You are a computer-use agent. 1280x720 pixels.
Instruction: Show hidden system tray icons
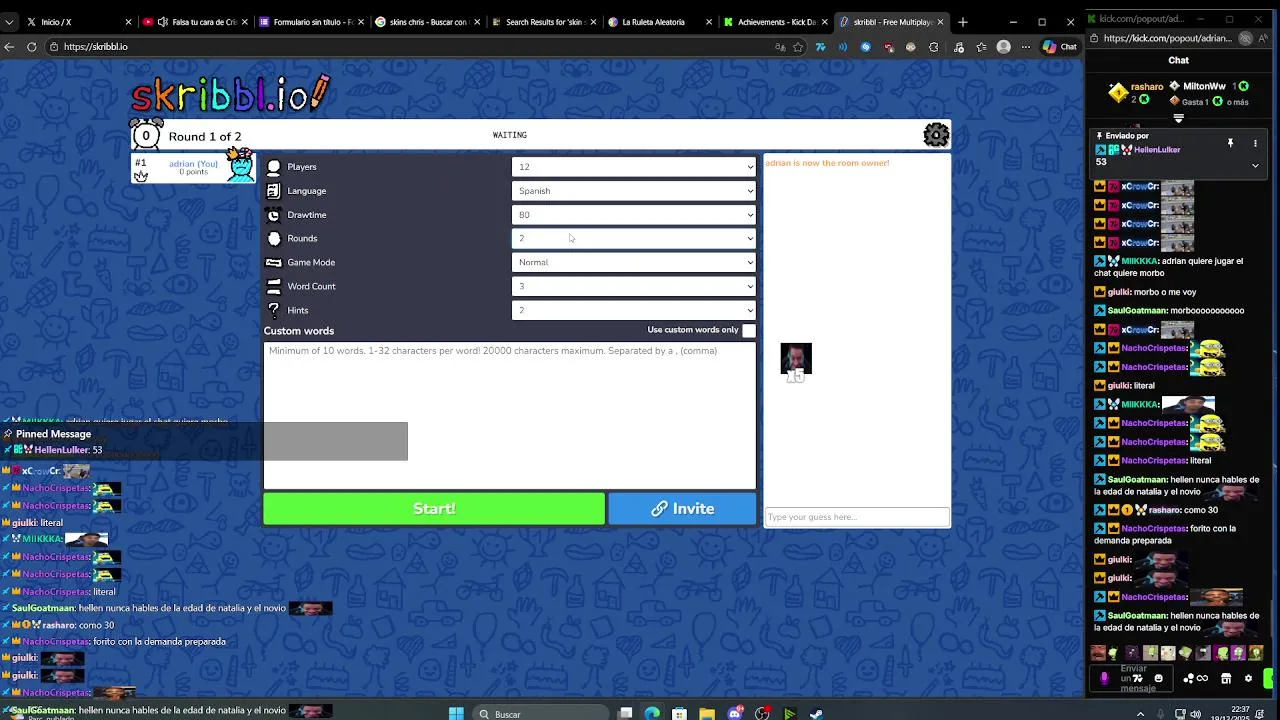pyautogui.click(x=1140, y=714)
